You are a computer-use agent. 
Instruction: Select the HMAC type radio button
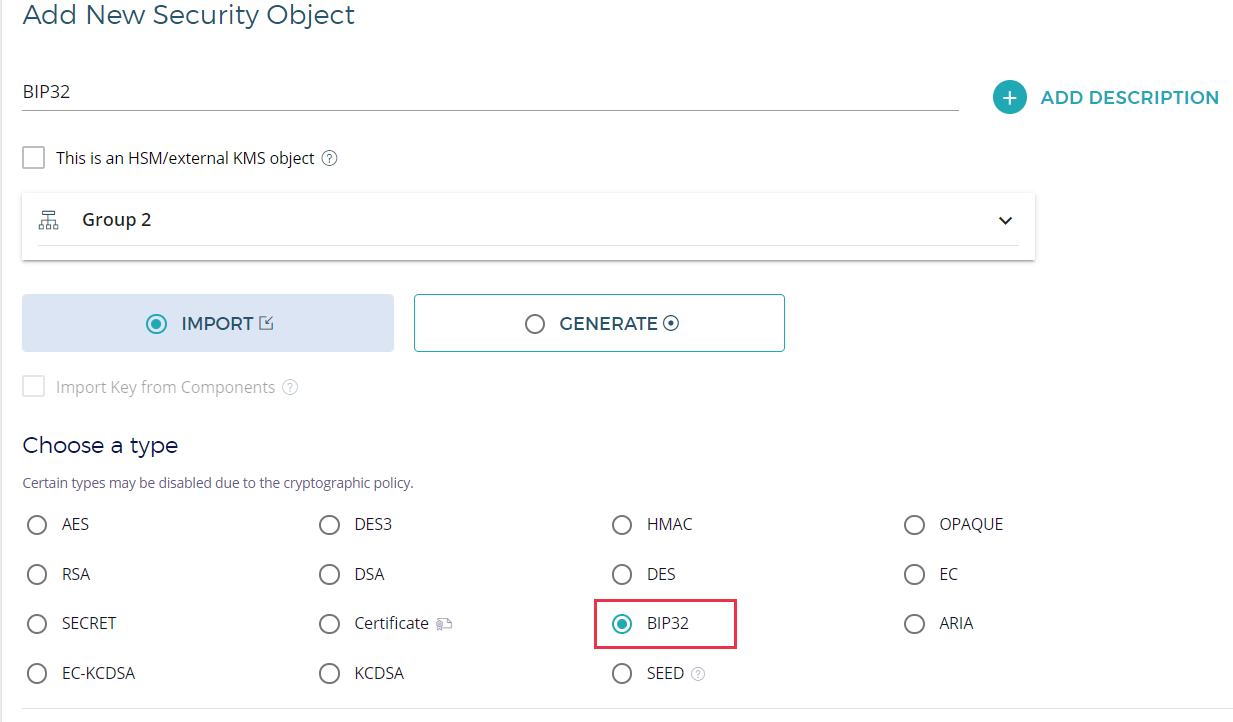[622, 525]
